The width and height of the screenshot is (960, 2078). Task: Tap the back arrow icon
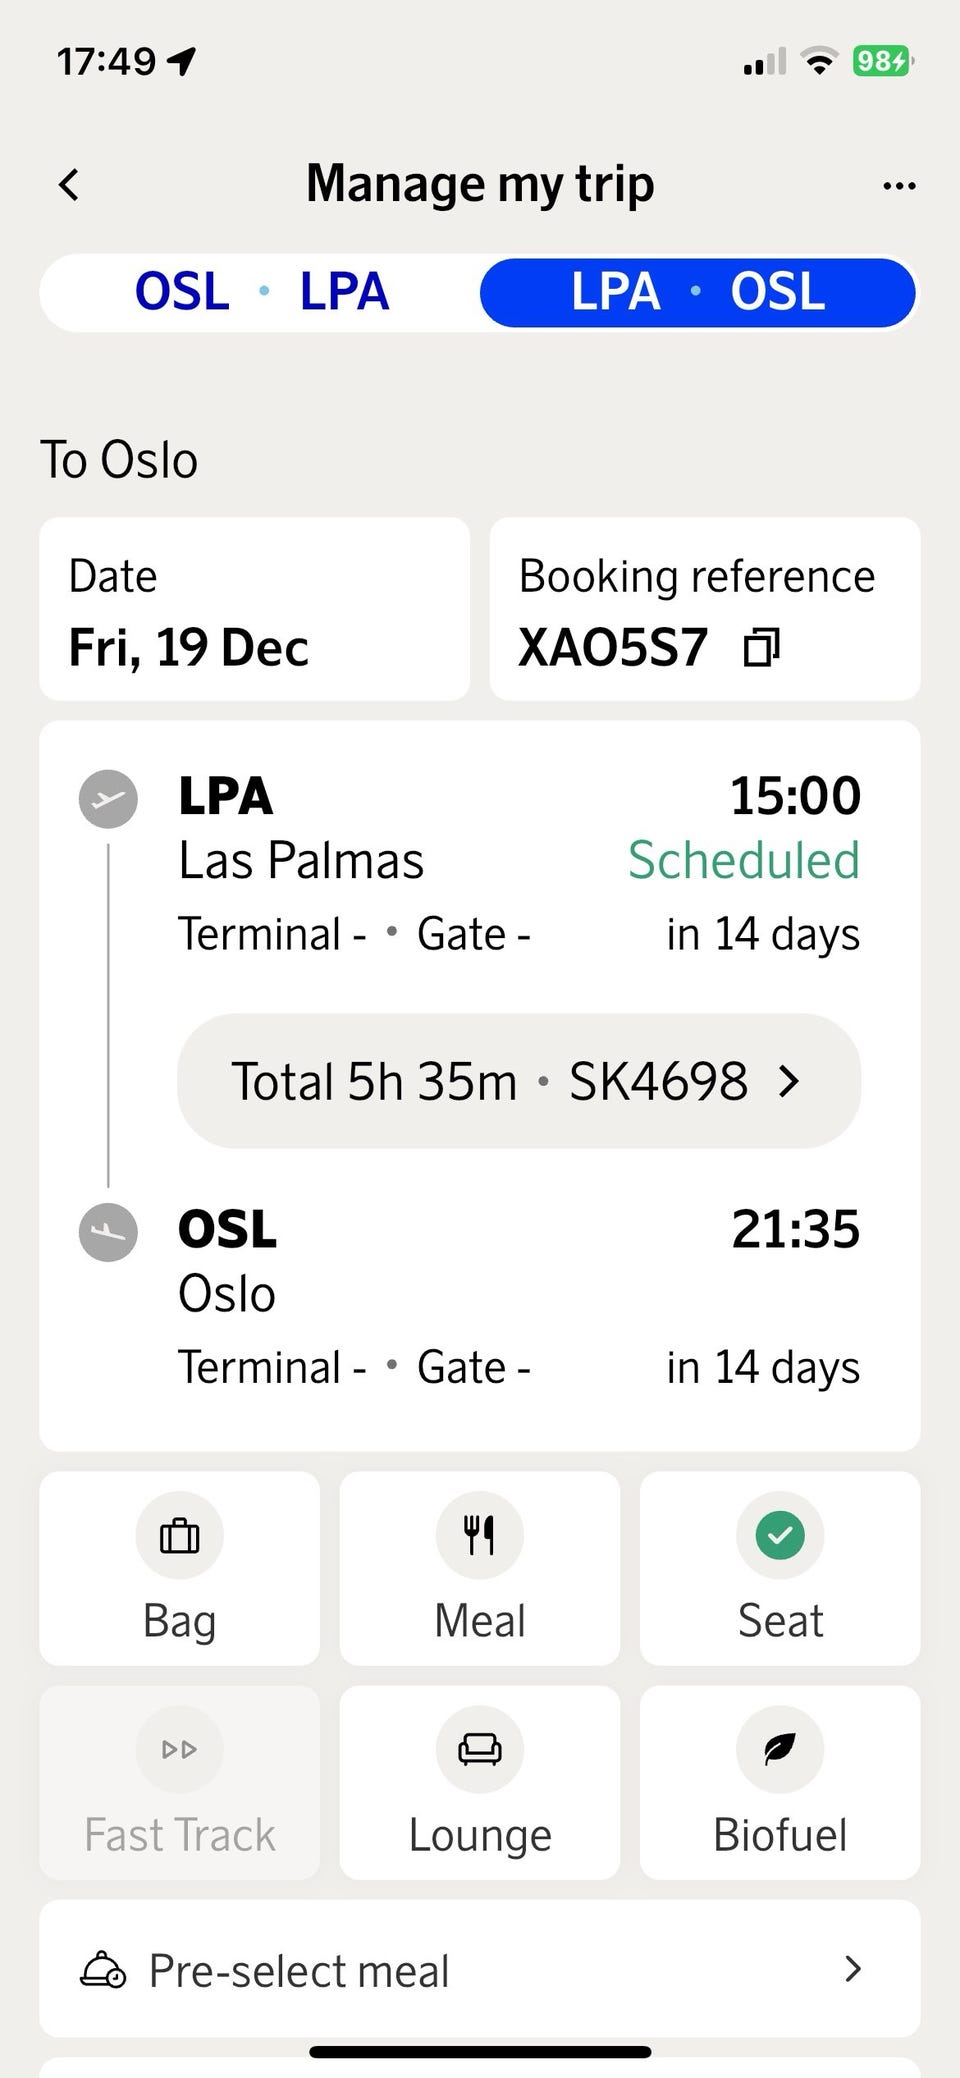[x=69, y=185]
